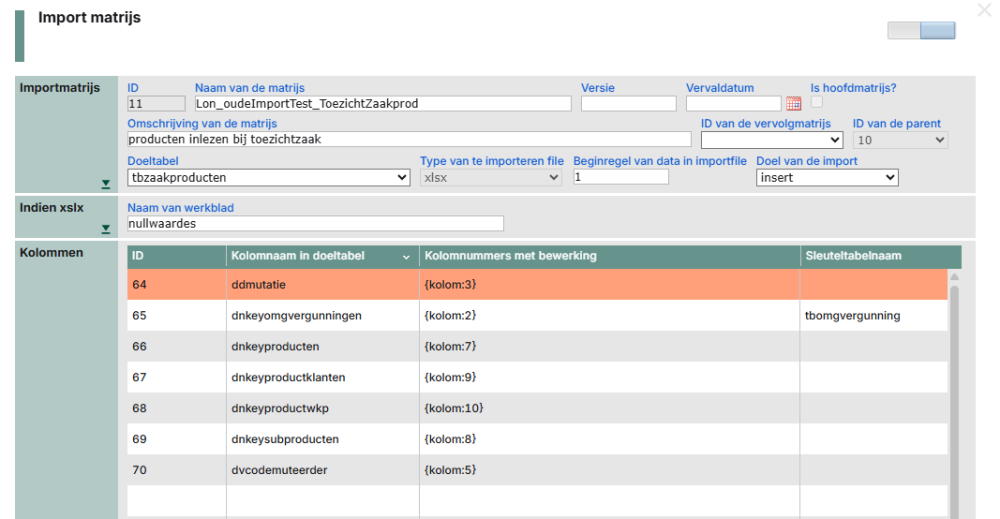Open the ID van de parent dropdown
The height and width of the screenshot is (519, 1000).
coord(900,140)
